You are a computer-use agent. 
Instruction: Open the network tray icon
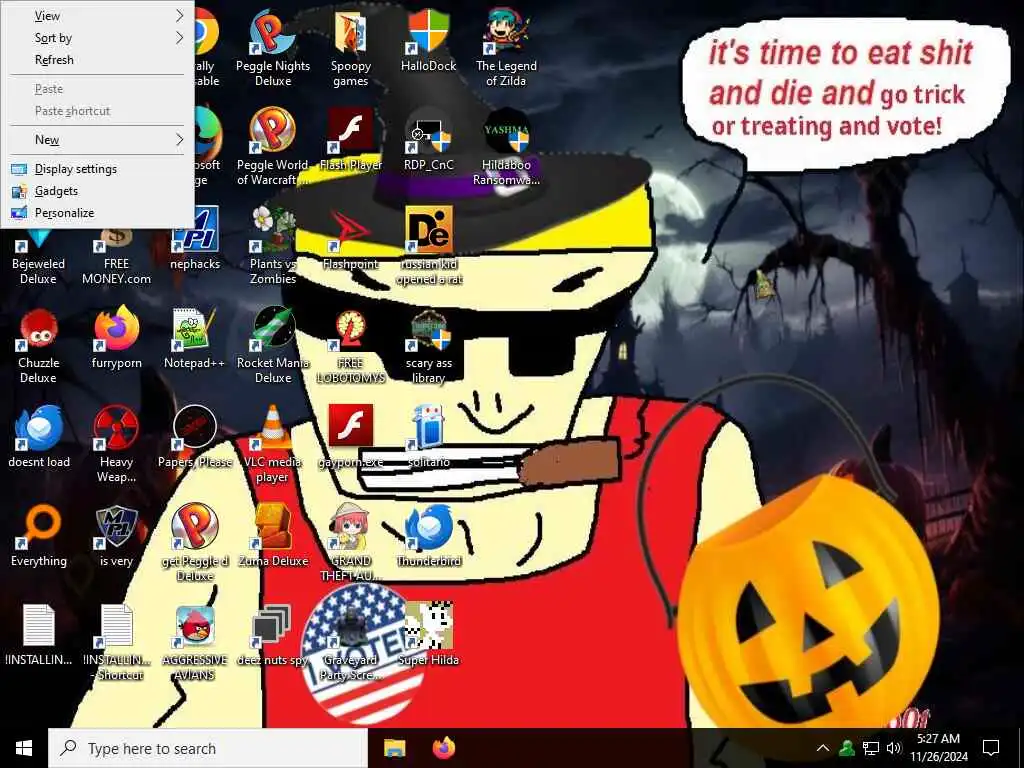pos(871,748)
